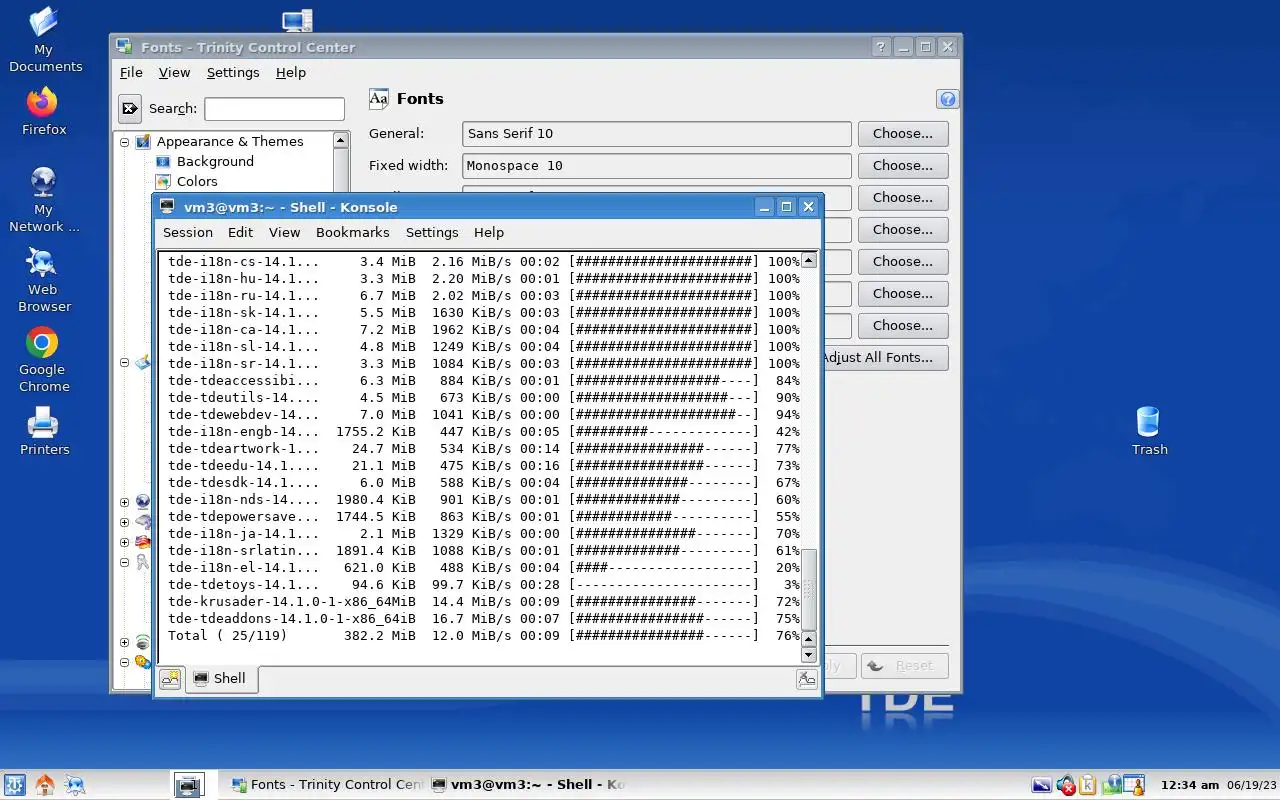Open the Trash desktop icon
The height and width of the screenshot is (800, 1280).
(x=1149, y=431)
